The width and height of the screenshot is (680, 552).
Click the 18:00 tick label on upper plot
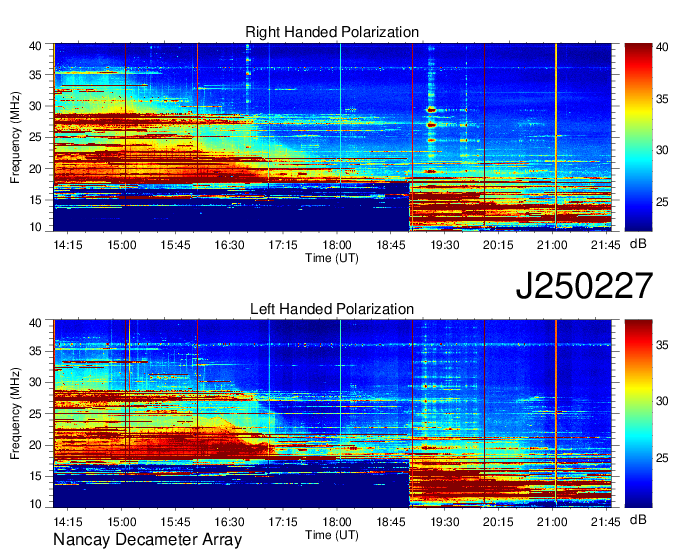pyautogui.click(x=337, y=245)
